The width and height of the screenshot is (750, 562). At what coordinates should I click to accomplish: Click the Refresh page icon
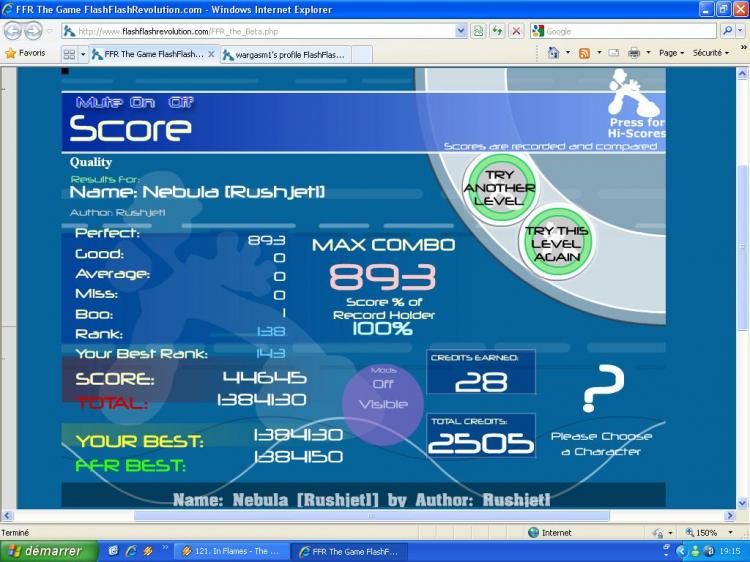click(497, 31)
